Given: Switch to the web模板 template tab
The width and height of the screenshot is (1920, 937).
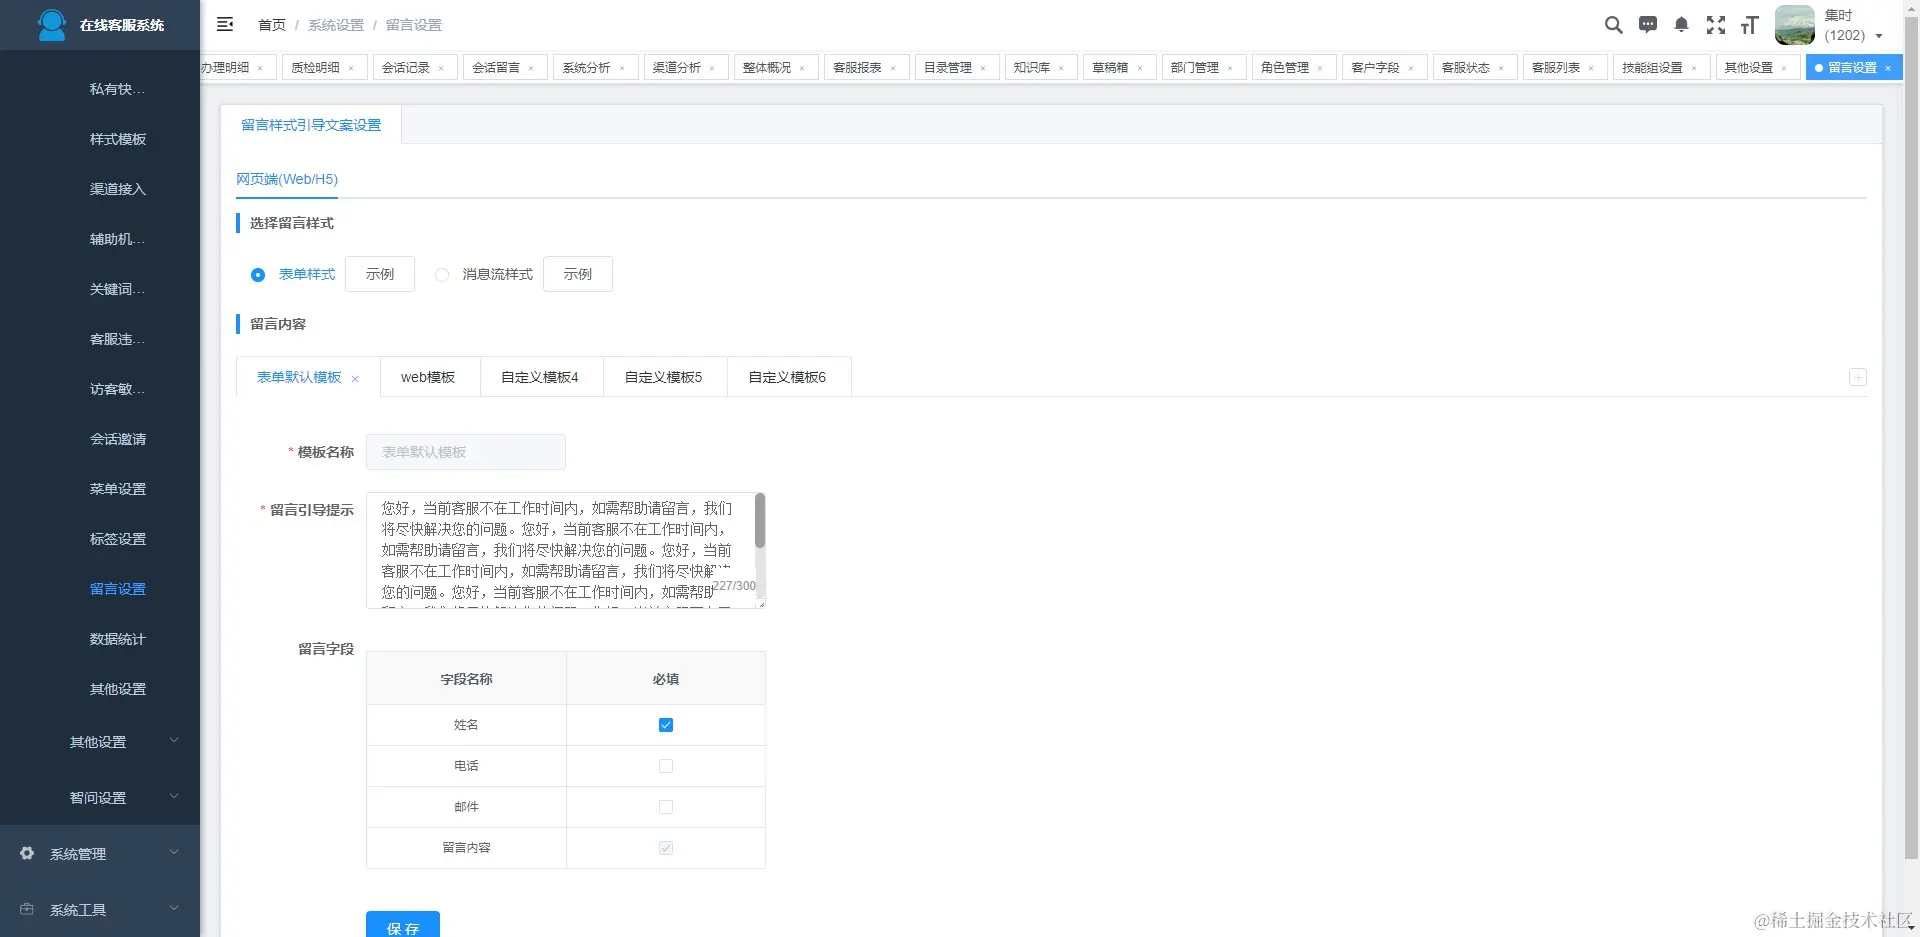Looking at the screenshot, I should 428,377.
